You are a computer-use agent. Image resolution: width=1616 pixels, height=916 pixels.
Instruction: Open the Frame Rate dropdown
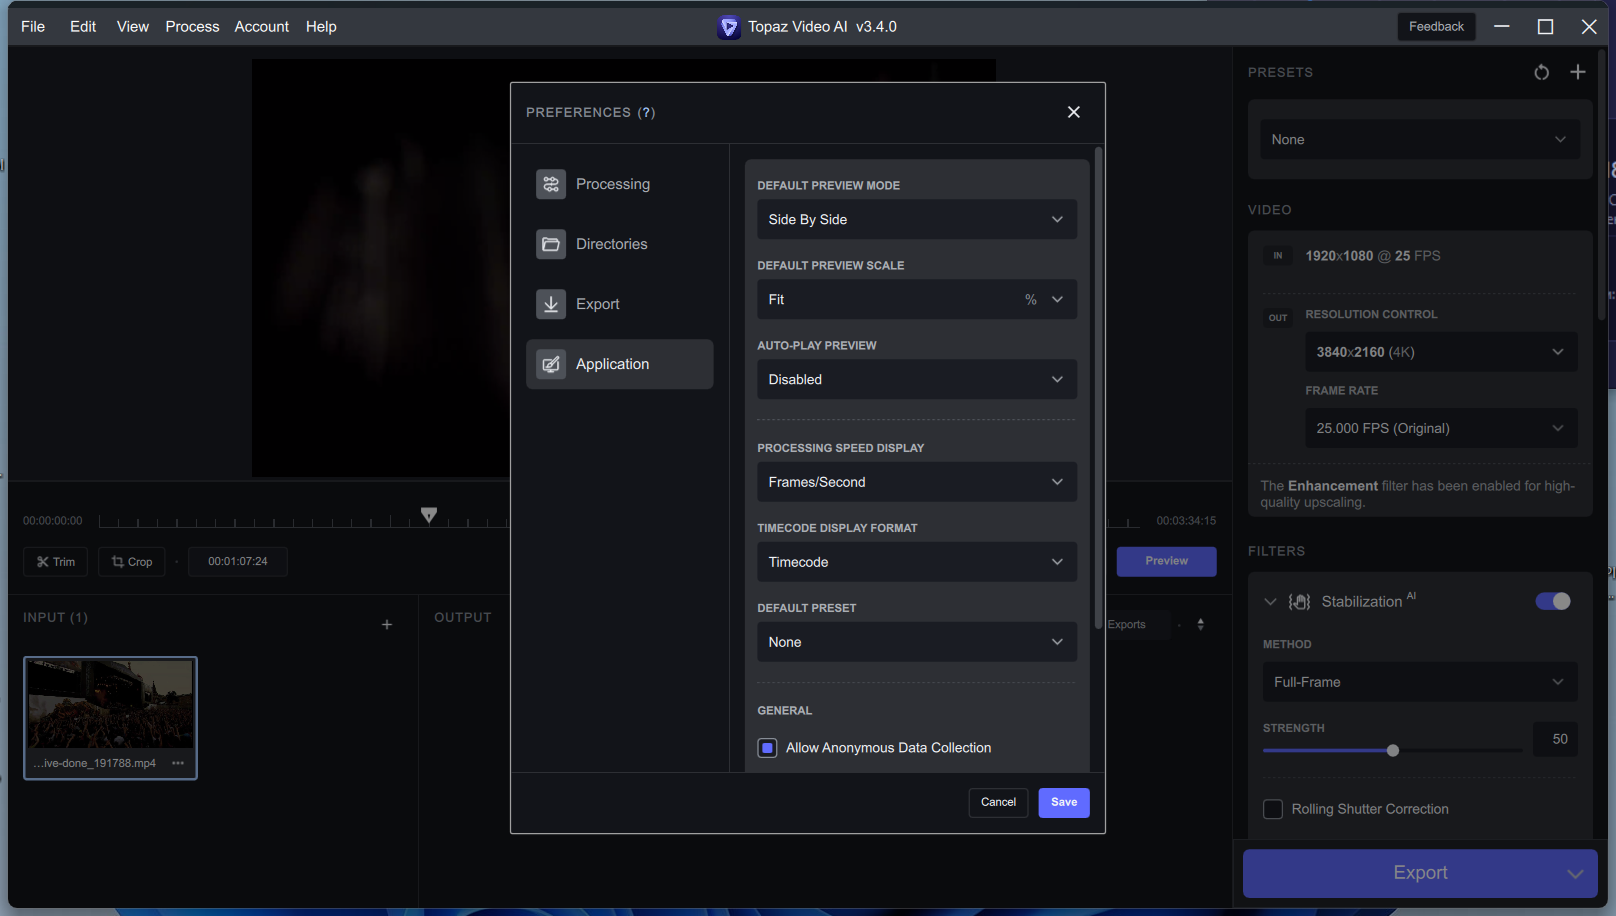tap(1441, 428)
